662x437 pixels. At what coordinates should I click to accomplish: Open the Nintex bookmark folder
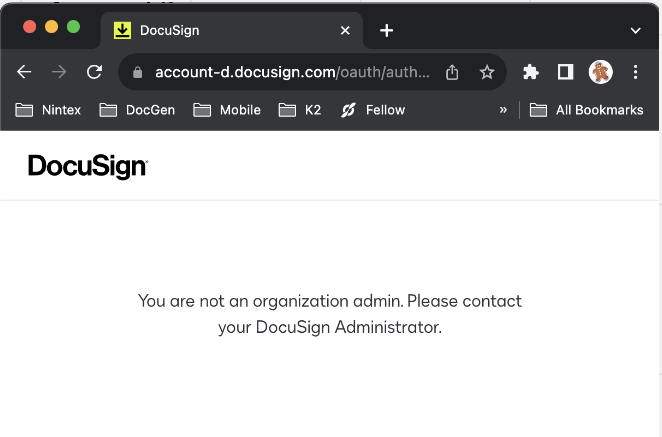[x=48, y=110]
